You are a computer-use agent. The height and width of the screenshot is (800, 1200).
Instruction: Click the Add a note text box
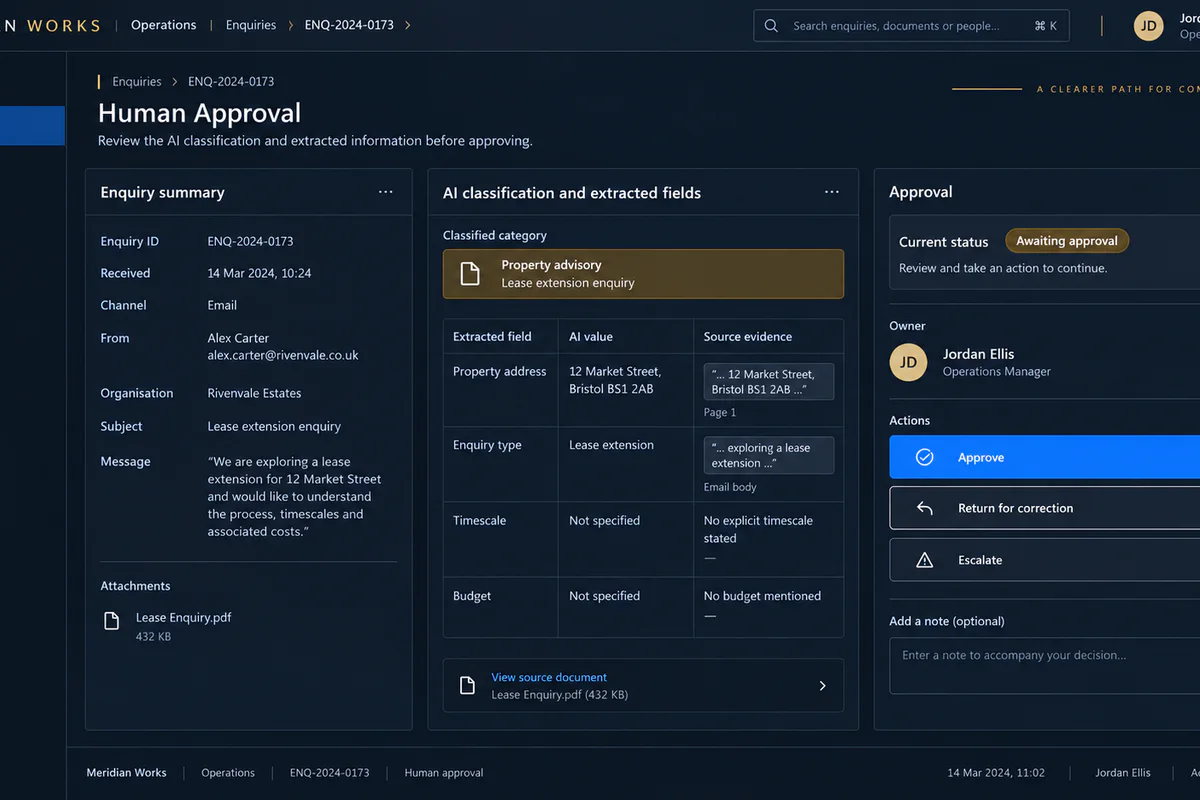1045,666
